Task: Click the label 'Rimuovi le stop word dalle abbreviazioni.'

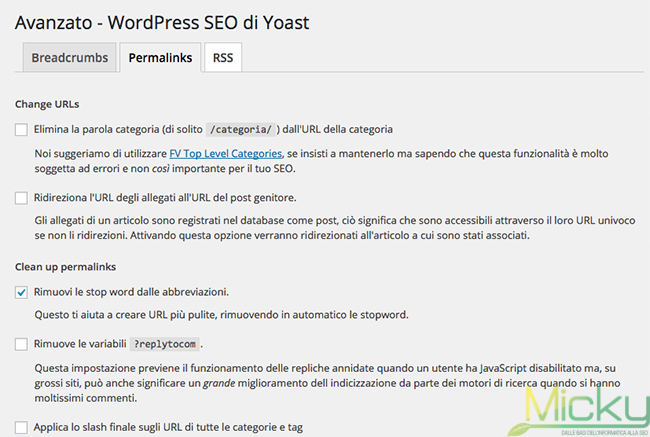Action: point(131,292)
